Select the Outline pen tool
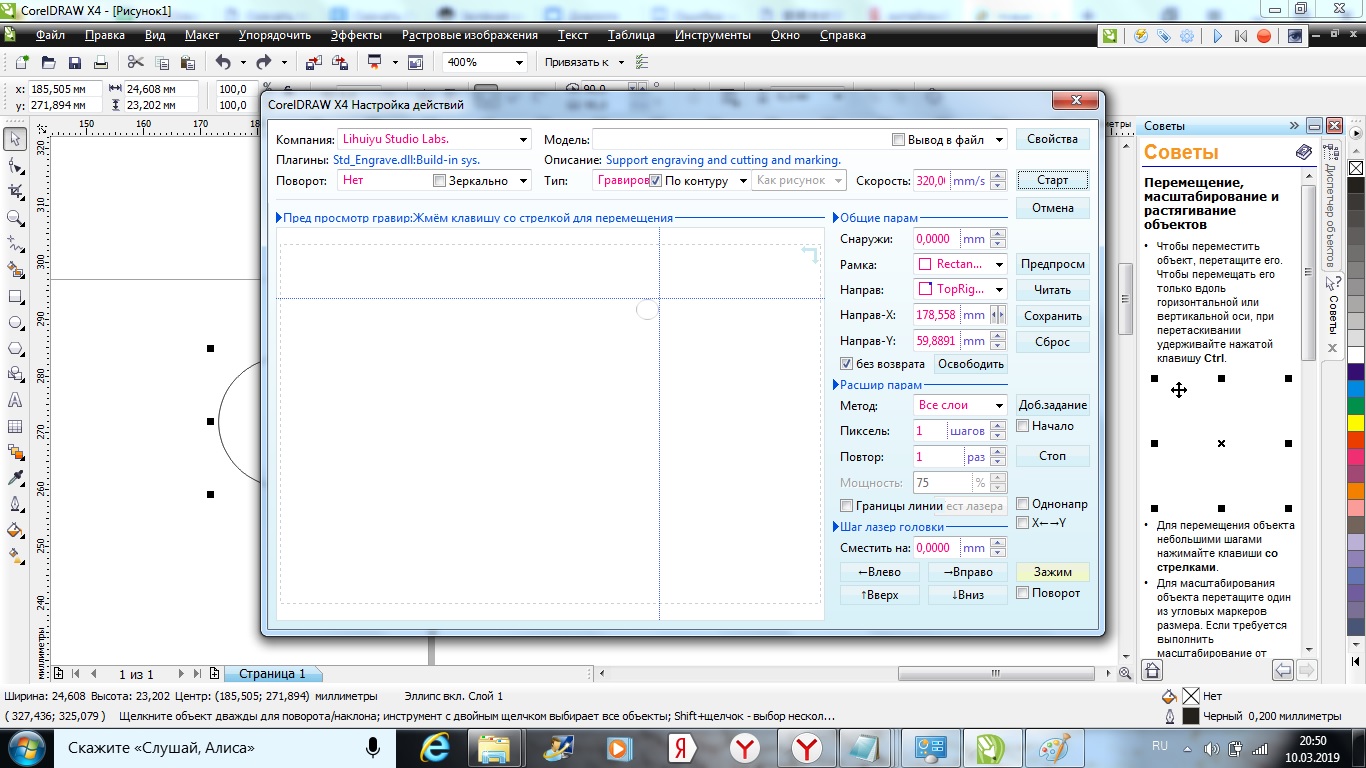Viewport: 1366px width, 768px height. [x=15, y=505]
